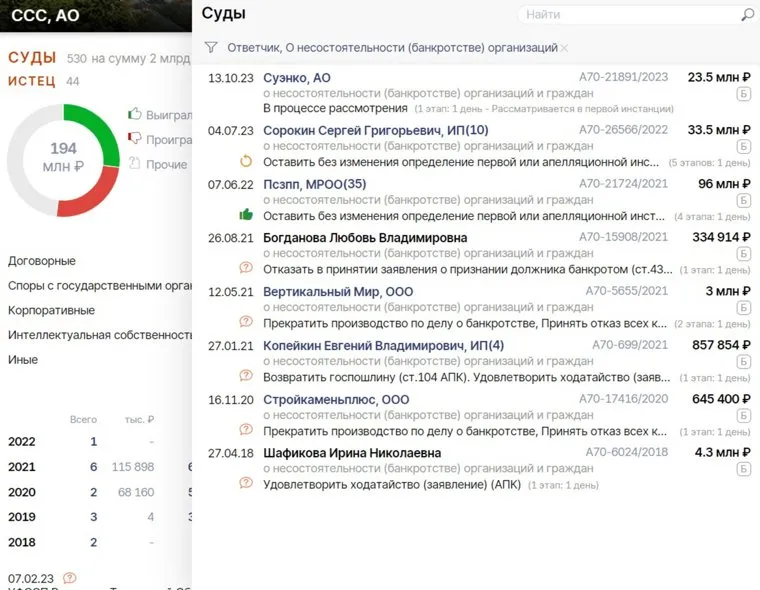Click the Б badge on Шафикова row
The image size is (760, 590).
pos(743,470)
